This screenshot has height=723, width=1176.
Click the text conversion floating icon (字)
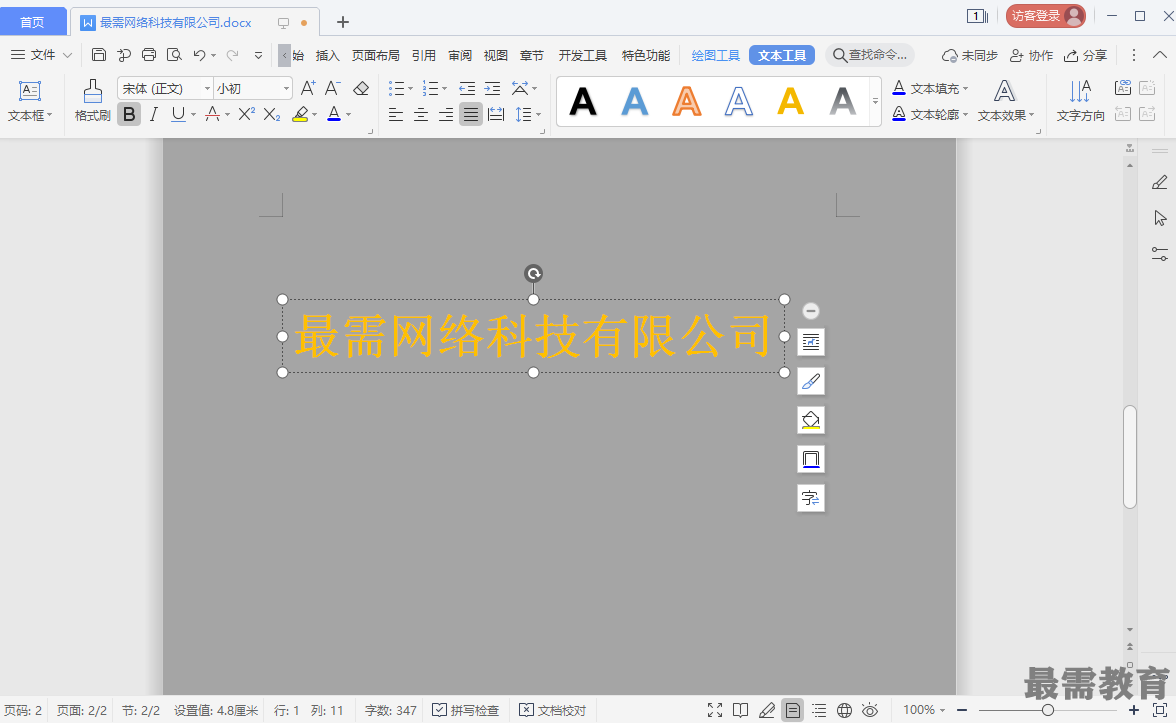click(x=811, y=498)
